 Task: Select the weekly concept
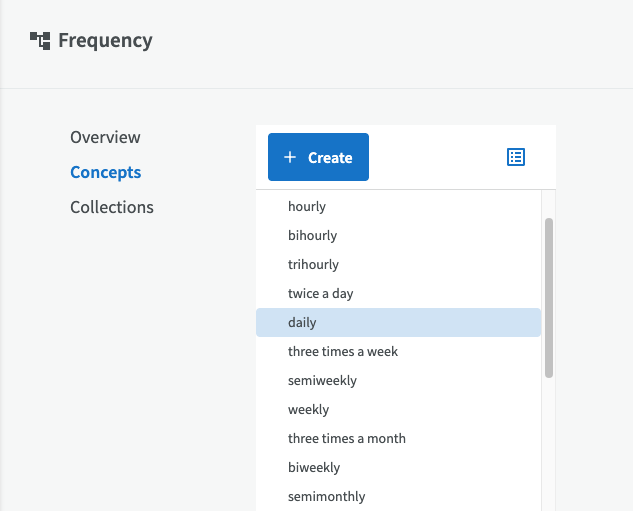click(398, 410)
